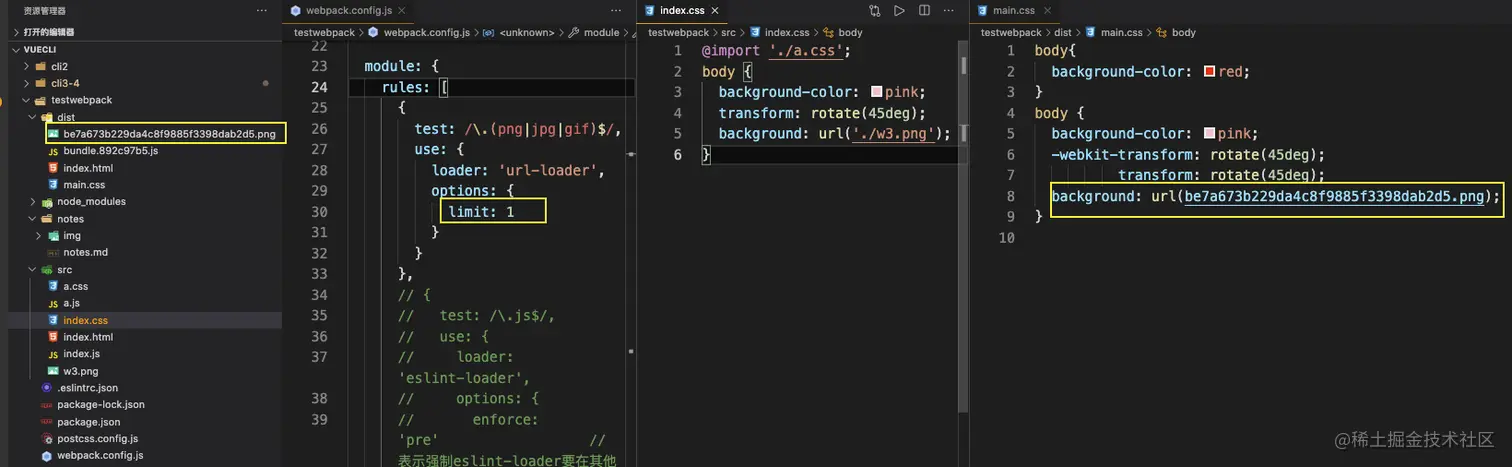Open the pink color swatch in main.css
1512x467 pixels.
tap(1210, 134)
